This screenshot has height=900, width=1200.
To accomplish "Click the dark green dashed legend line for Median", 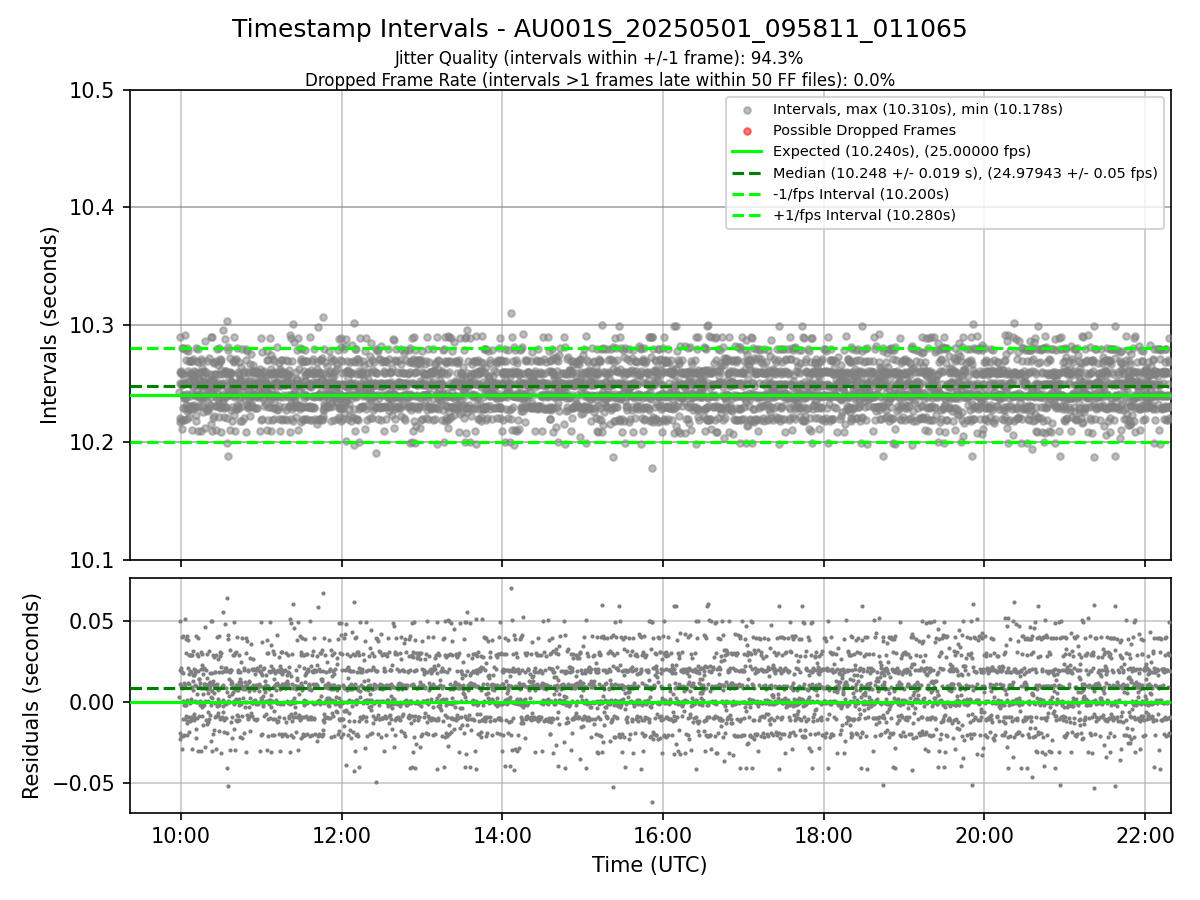I will pyautogui.click(x=748, y=173).
